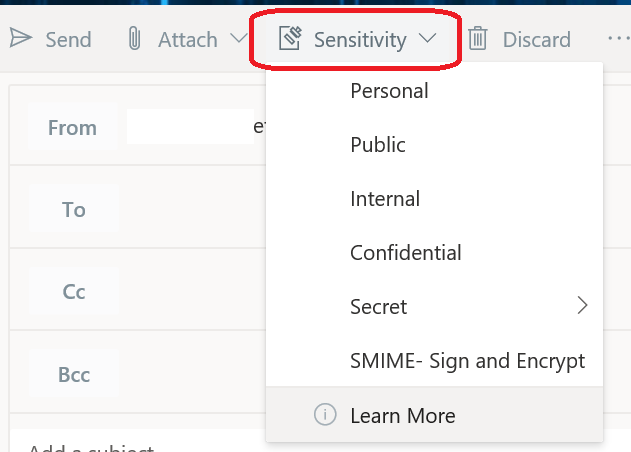Click the Attach paperclip icon
Screen dimensions: 631x452
[x=134, y=39]
